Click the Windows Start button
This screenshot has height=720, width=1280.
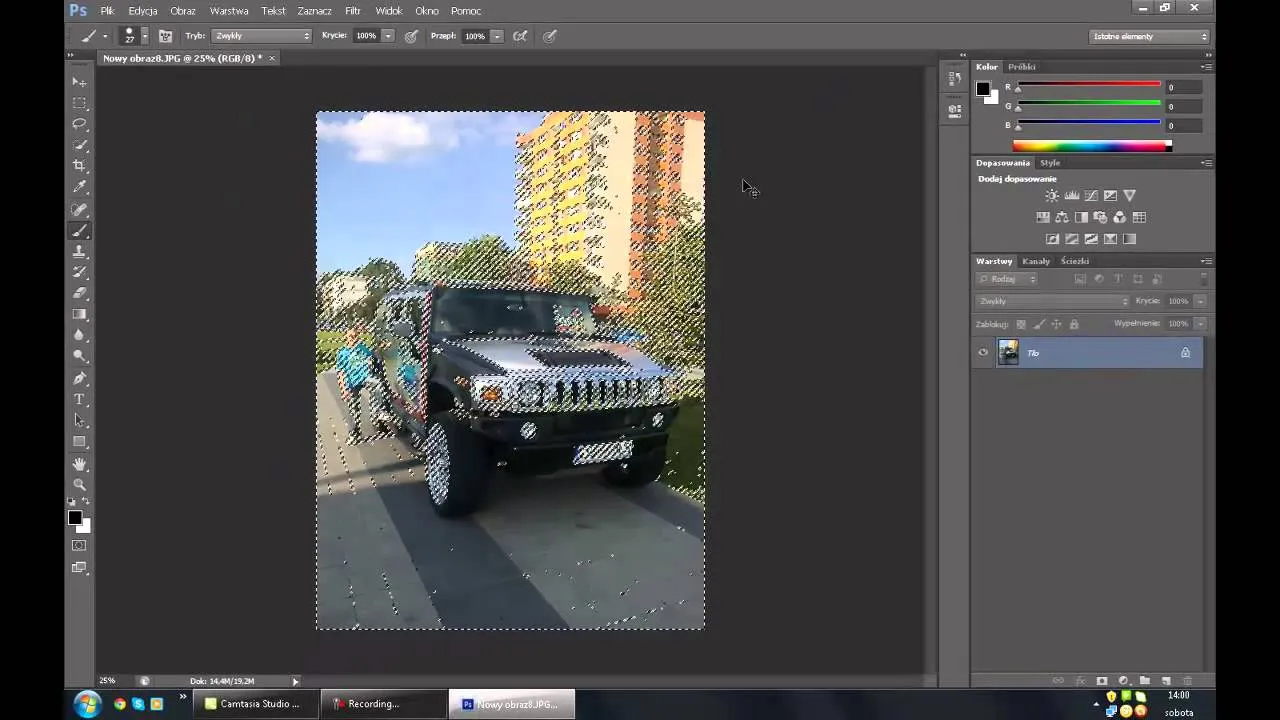point(87,704)
